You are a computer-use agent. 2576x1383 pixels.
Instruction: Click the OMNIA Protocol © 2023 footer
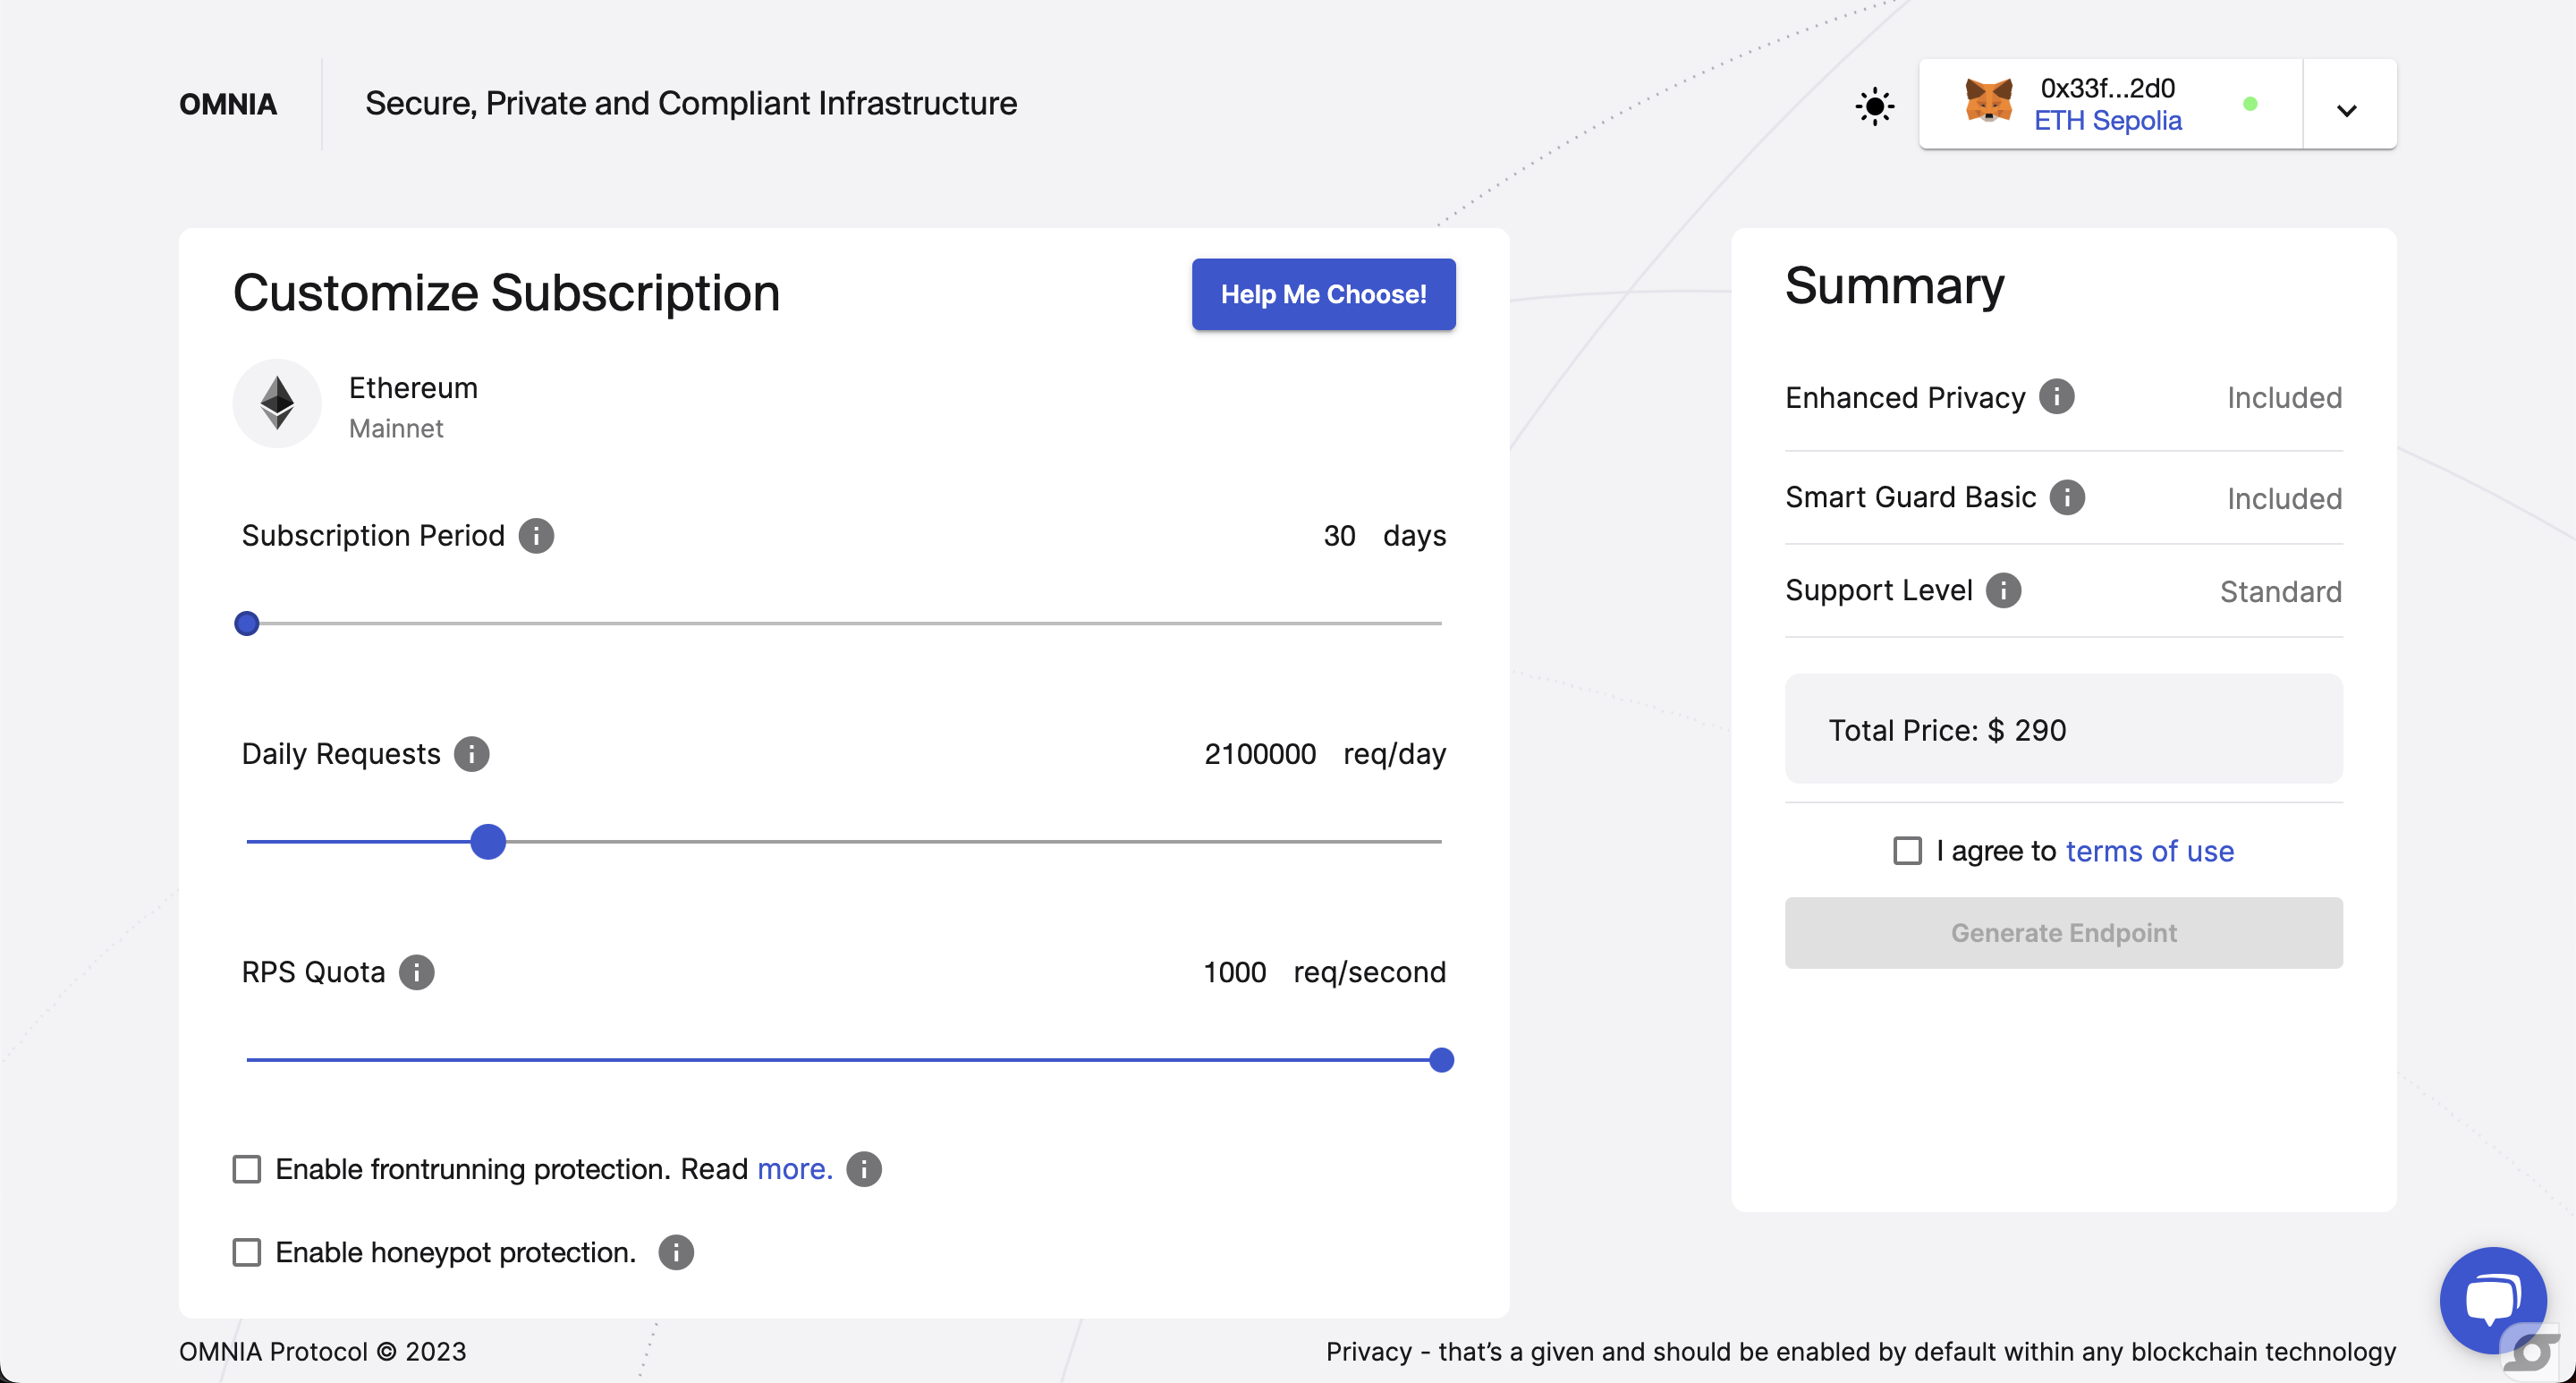322,1352
